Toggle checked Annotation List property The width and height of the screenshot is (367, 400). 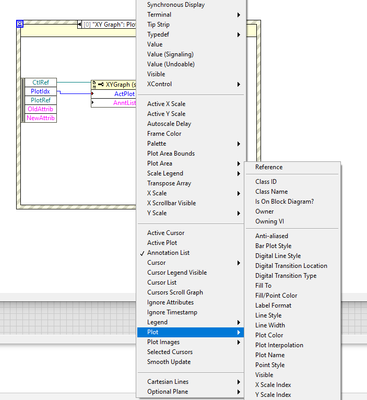point(191,253)
